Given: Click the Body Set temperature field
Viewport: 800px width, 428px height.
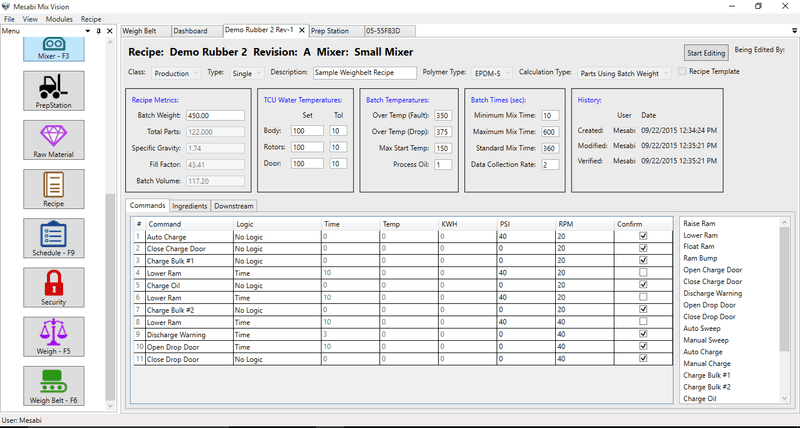Looking at the screenshot, I should 307,131.
